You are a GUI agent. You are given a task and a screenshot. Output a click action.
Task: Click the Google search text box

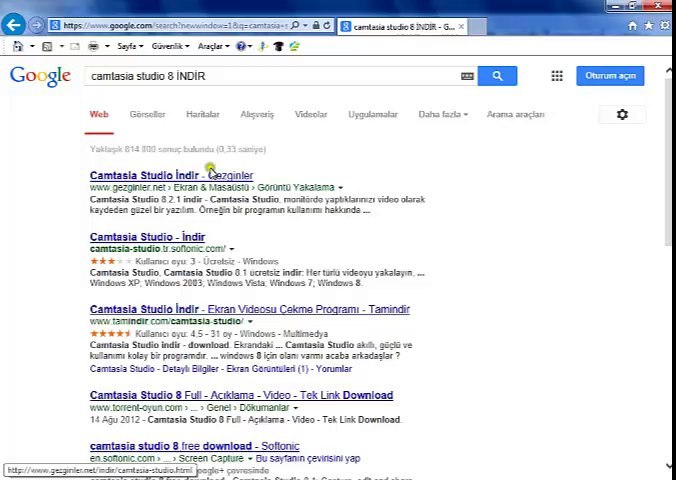pyautogui.click(x=272, y=76)
